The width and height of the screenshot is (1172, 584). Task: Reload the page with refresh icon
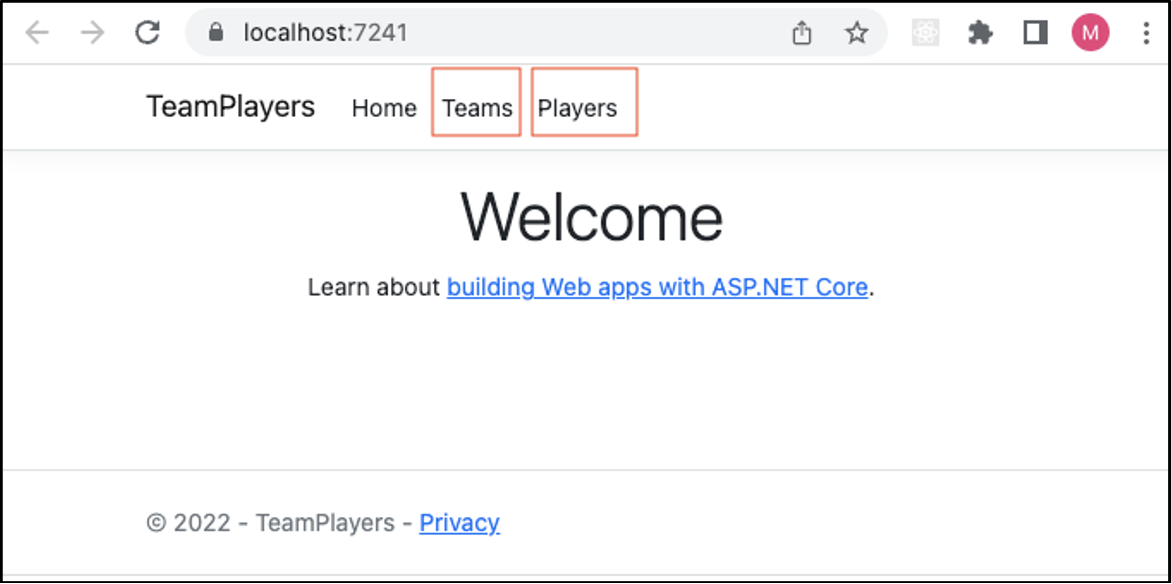[147, 32]
